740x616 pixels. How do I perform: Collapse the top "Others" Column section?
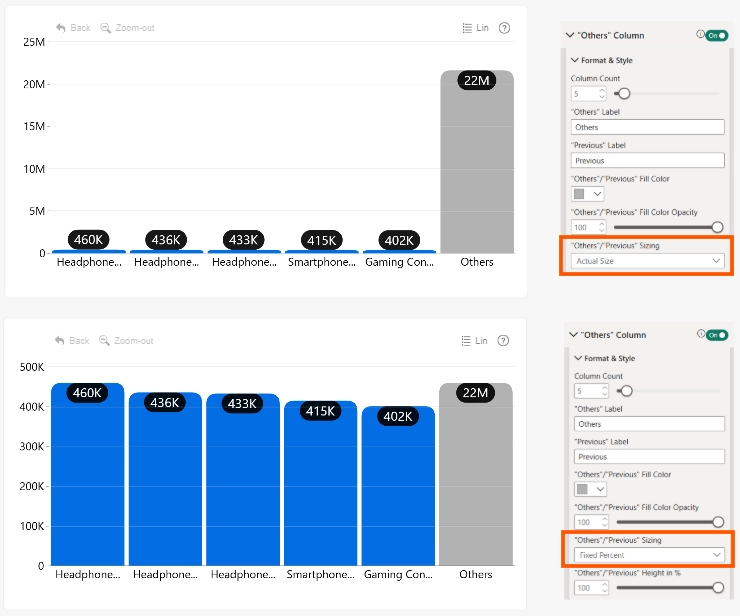[x=570, y=35]
